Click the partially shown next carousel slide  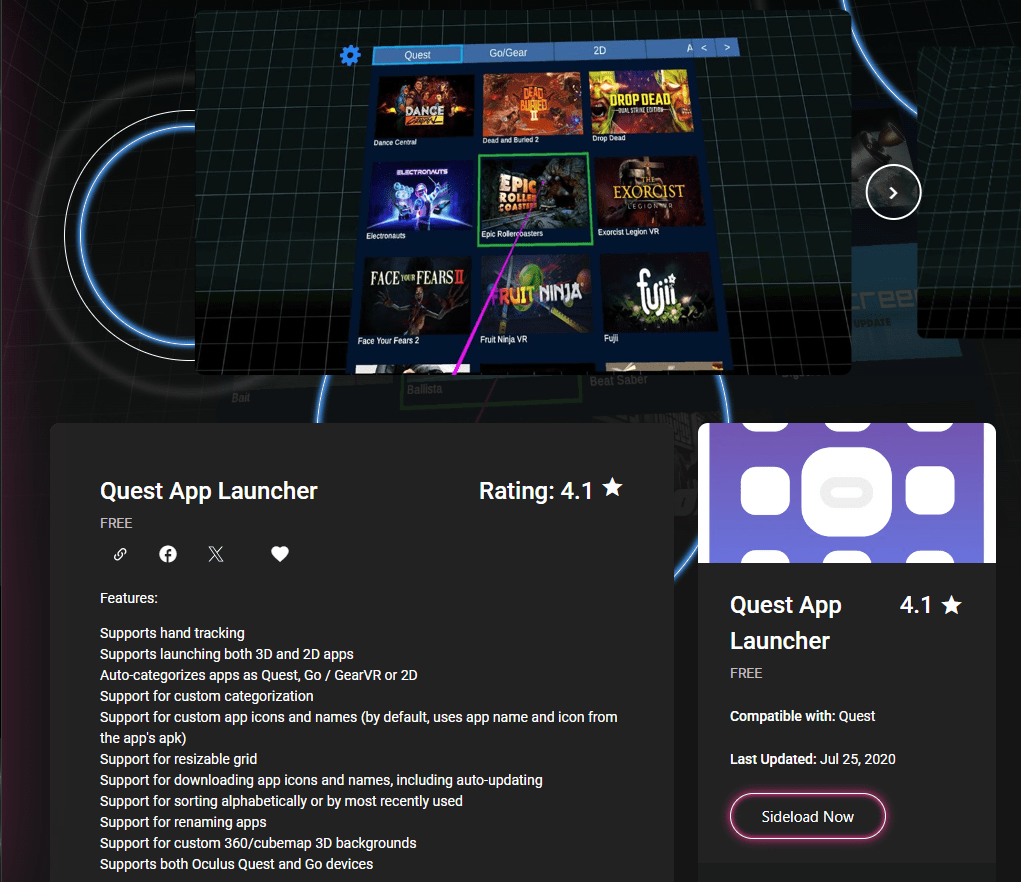pos(969,192)
